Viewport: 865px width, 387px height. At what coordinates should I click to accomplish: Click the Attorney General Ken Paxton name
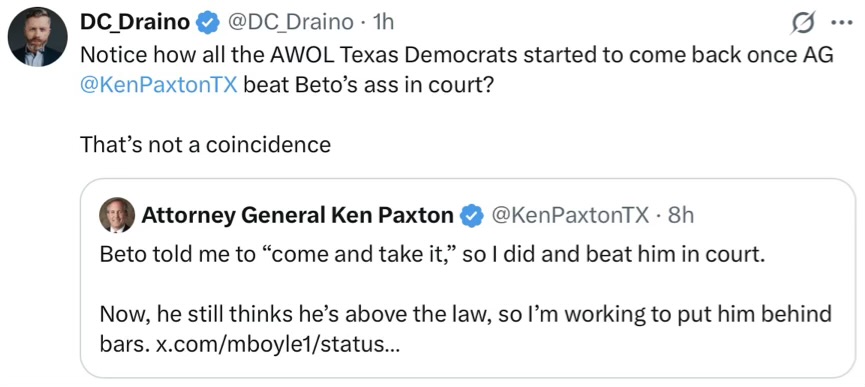(x=297, y=216)
